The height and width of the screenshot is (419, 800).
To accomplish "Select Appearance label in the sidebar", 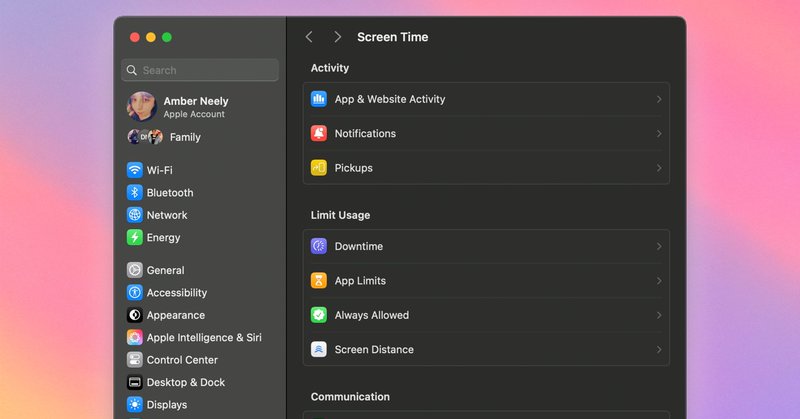I will click(176, 315).
